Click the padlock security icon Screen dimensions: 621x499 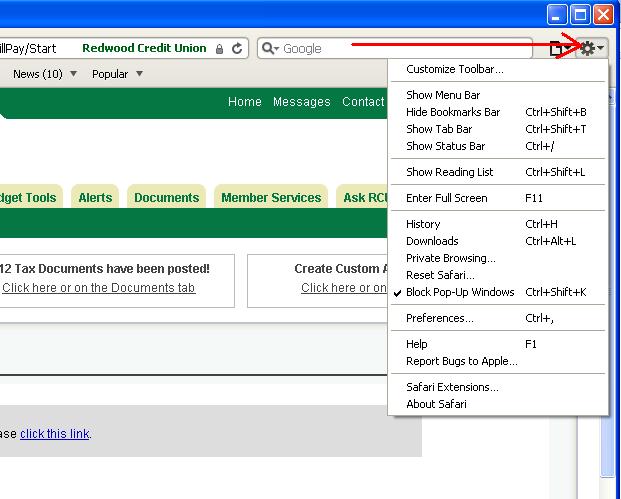219,49
